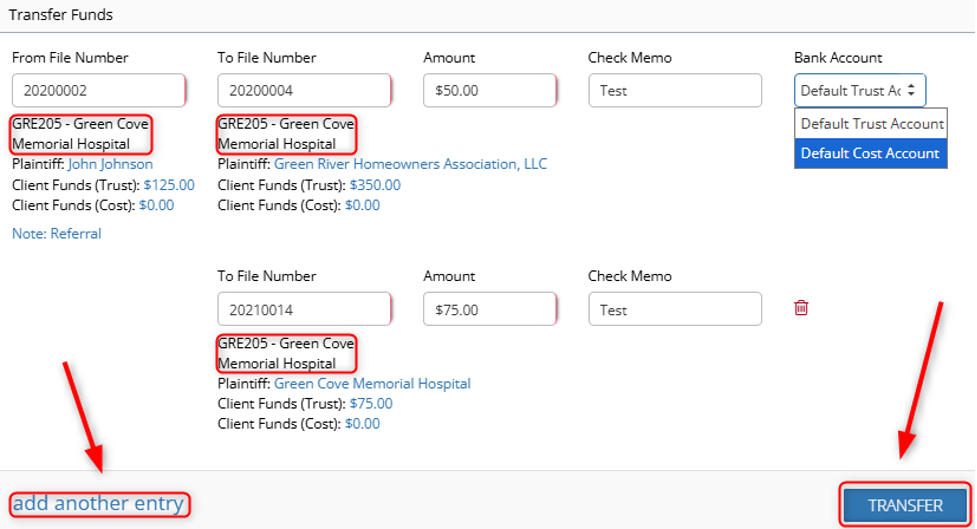Edit the To File Number 20210014 field

[x=304, y=309]
